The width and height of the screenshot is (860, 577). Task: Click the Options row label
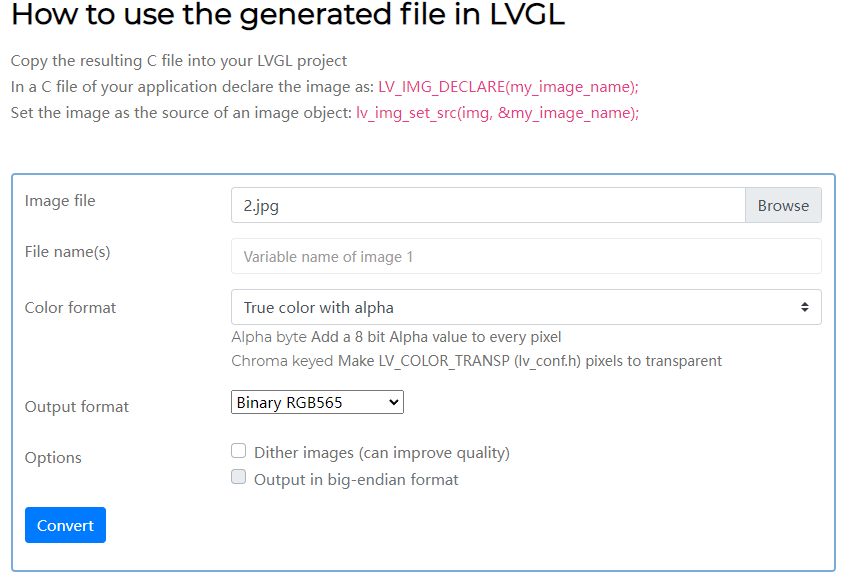53,457
